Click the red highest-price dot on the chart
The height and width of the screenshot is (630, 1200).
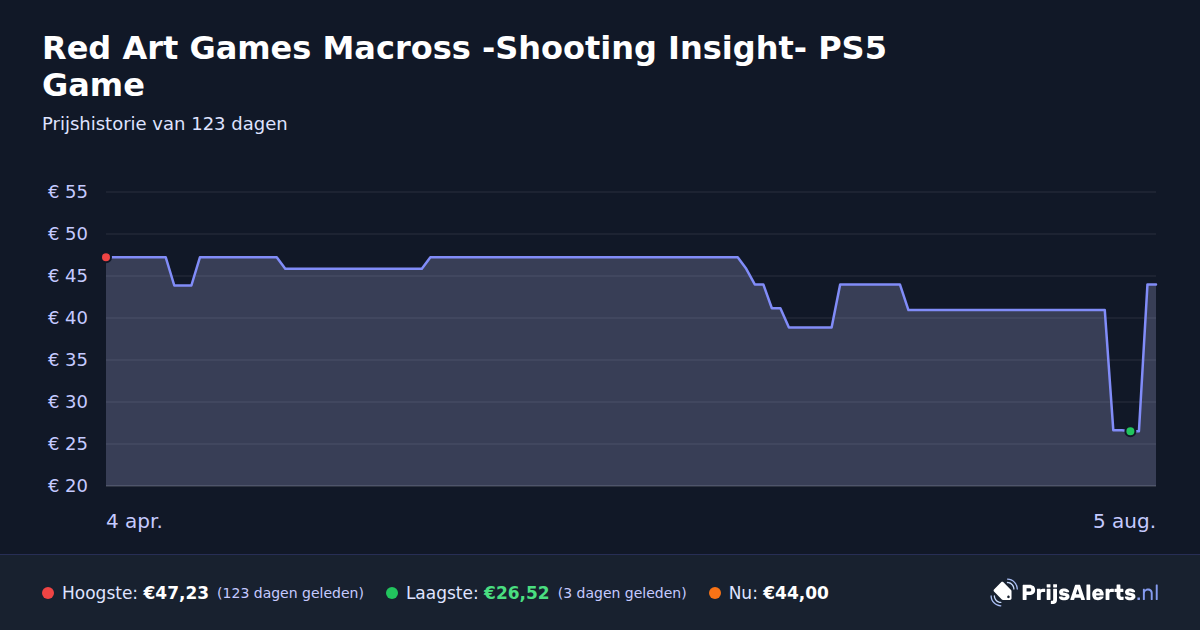click(106, 257)
